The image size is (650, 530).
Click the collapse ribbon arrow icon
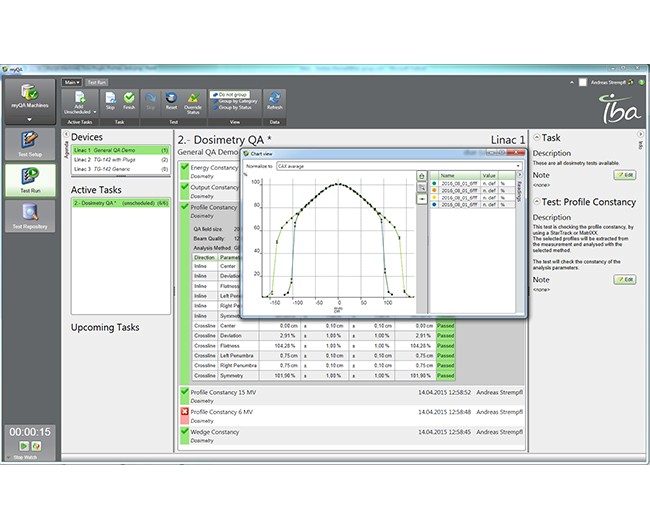572,82
